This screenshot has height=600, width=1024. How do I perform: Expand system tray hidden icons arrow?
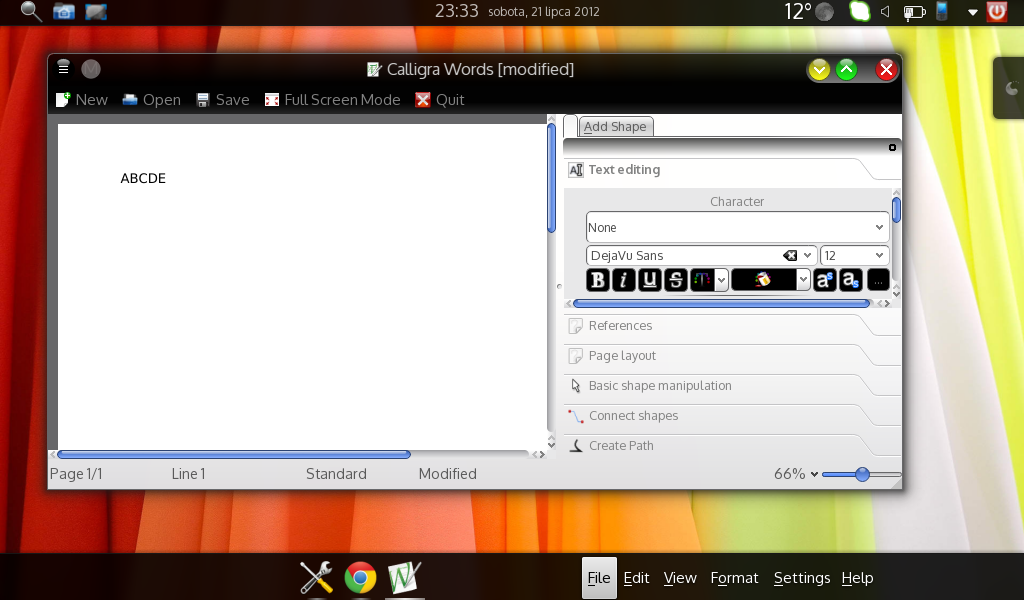[x=972, y=12]
